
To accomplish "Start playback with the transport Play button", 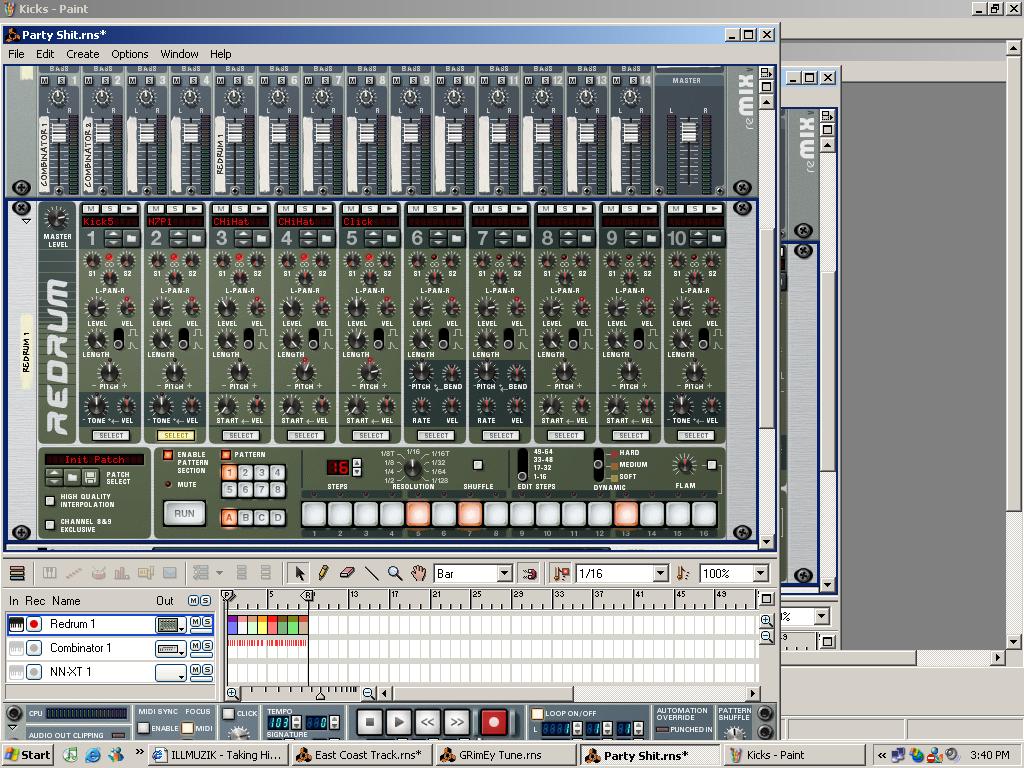I will [x=398, y=722].
